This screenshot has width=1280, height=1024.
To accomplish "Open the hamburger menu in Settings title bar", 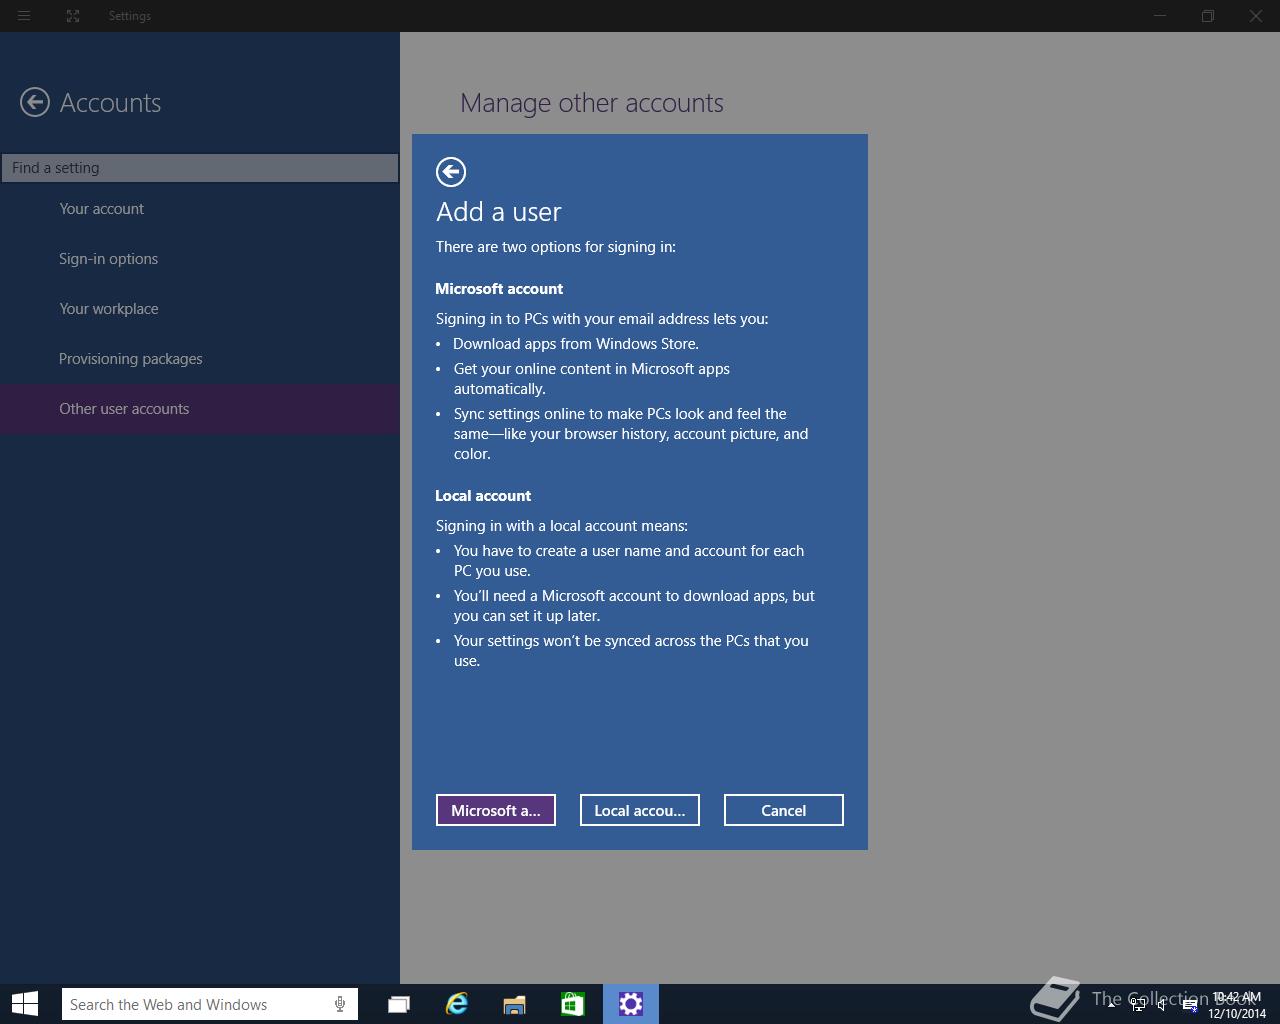I will [x=24, y=16].
